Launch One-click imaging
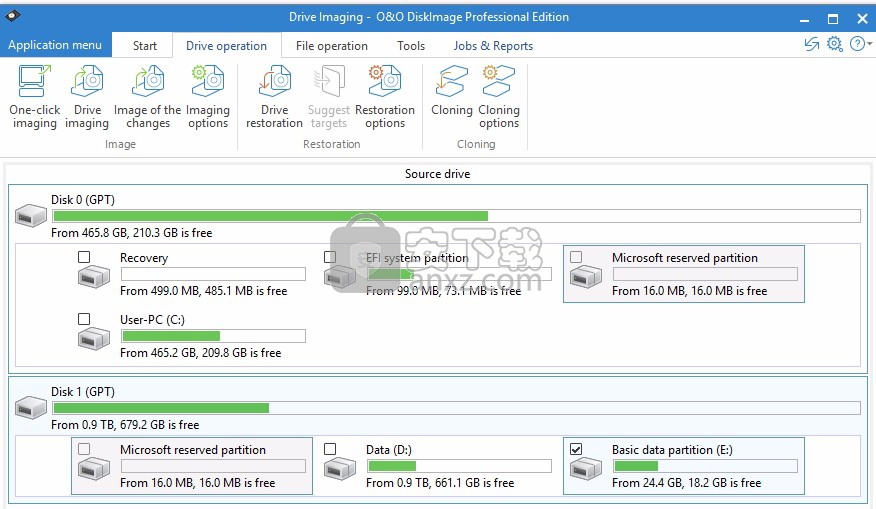The width and height of the screenshot is (876, 509). 35,97
